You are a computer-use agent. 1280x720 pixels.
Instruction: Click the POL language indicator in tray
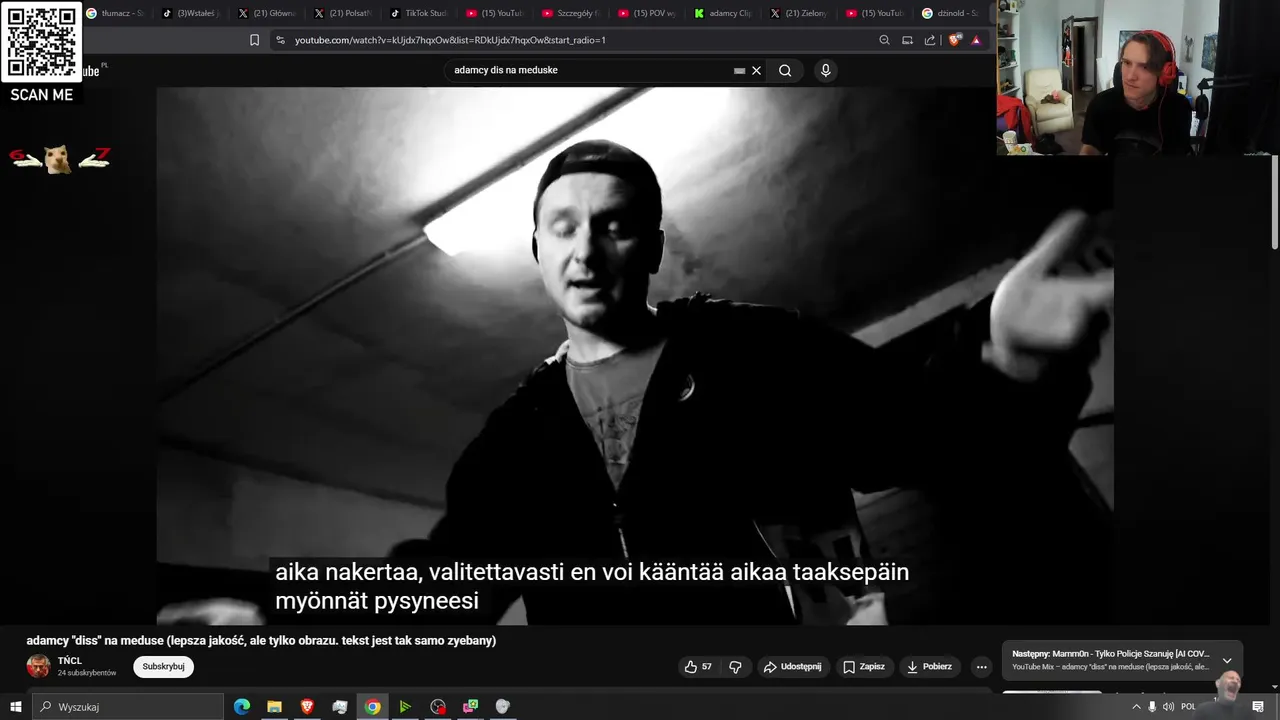pyautogui.click(x=1188, y=707)
